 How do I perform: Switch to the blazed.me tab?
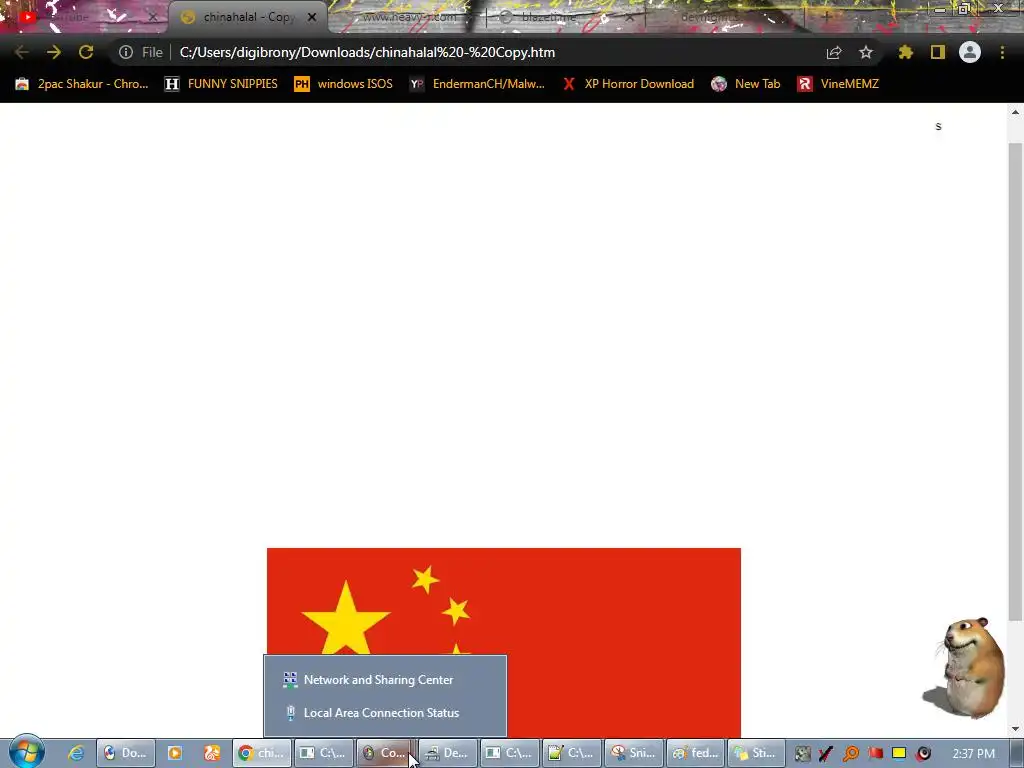[565, 17]
